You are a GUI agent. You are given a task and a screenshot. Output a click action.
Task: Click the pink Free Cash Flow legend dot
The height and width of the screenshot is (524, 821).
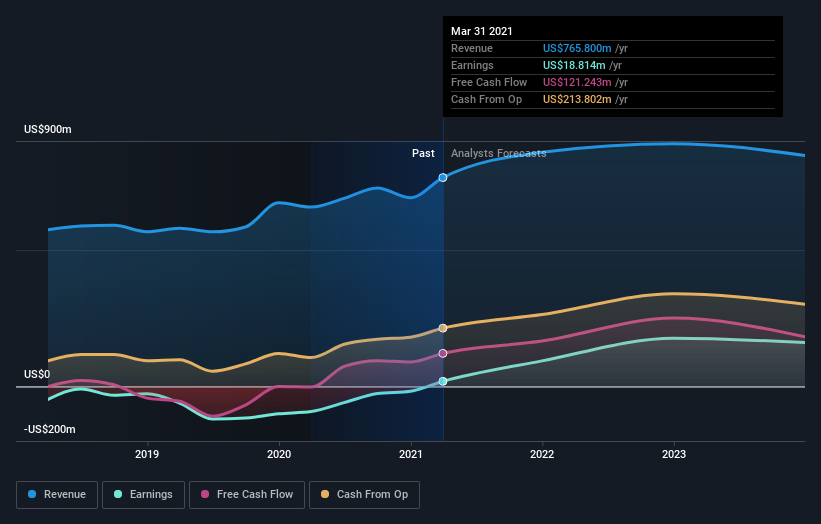coord(205,494)
